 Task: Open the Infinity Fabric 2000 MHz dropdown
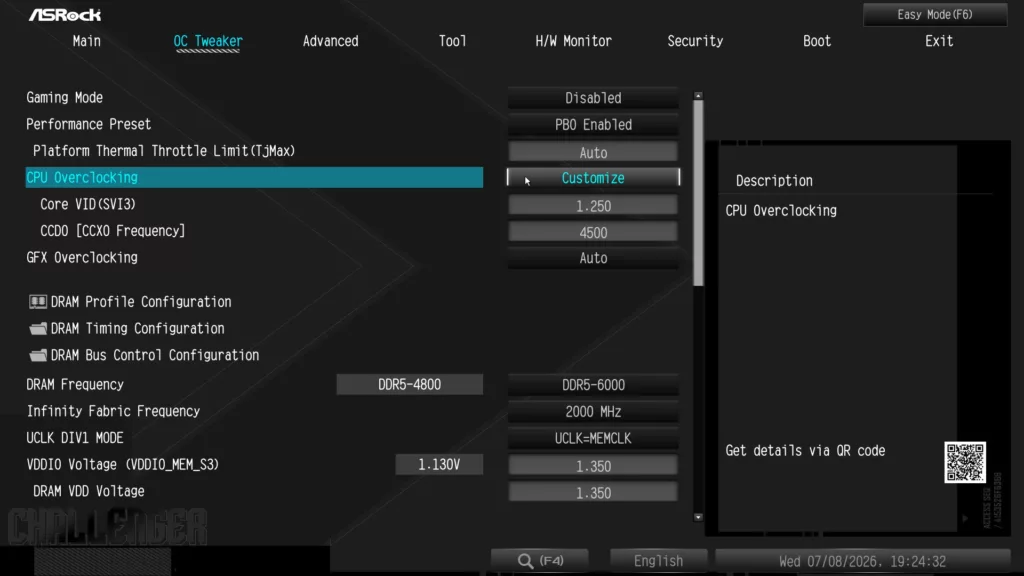tap(593, 411)
